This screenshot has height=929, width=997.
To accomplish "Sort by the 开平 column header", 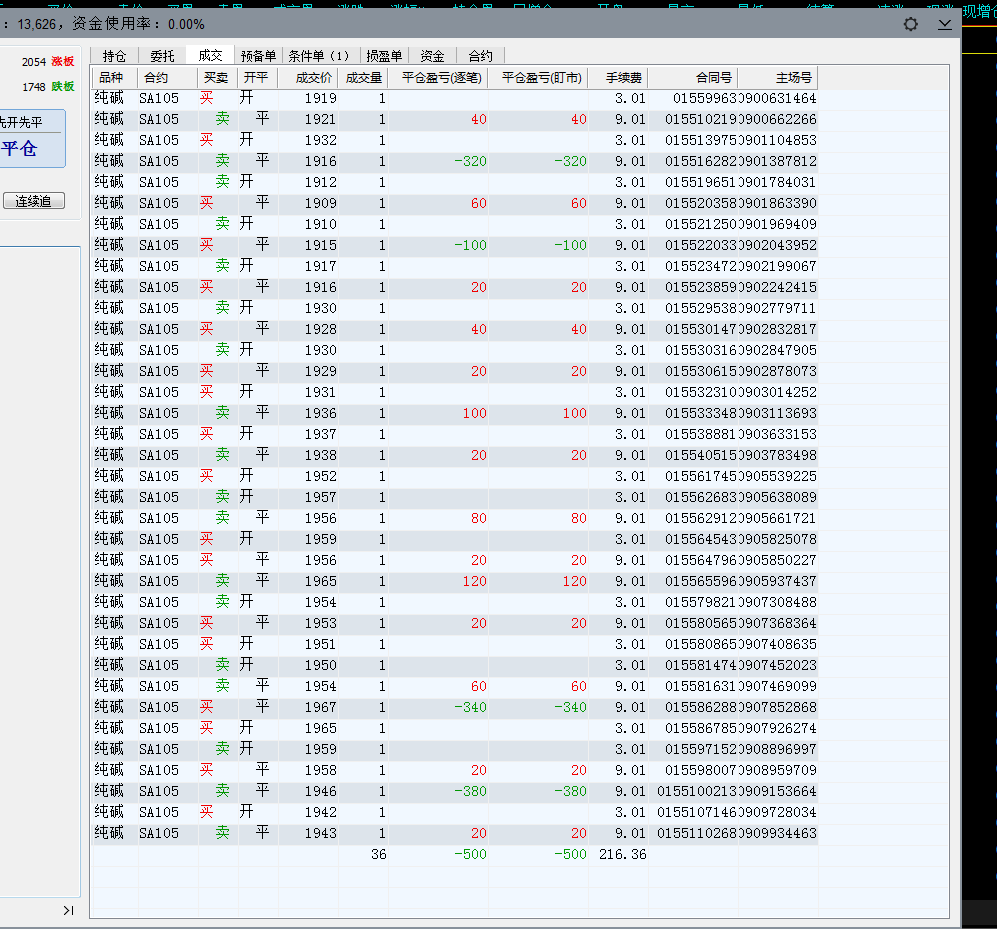I will pyautogui.click(x=257, y=78).
